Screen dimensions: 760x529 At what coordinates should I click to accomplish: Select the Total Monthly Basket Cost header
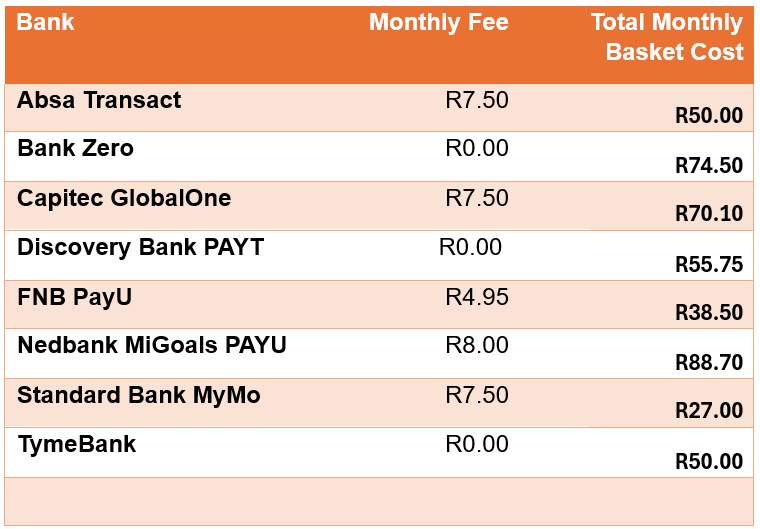pyautogui.click(x=666, y=37)
